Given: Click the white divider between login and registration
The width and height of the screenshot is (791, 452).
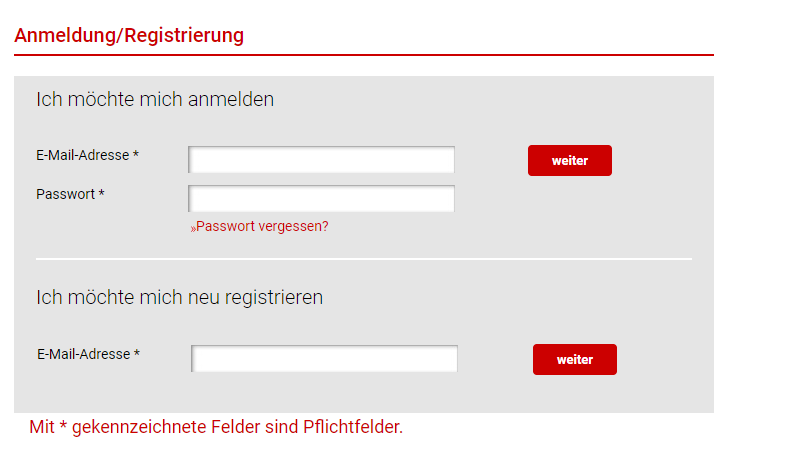Looking at the screenshot, I should 364,259.
